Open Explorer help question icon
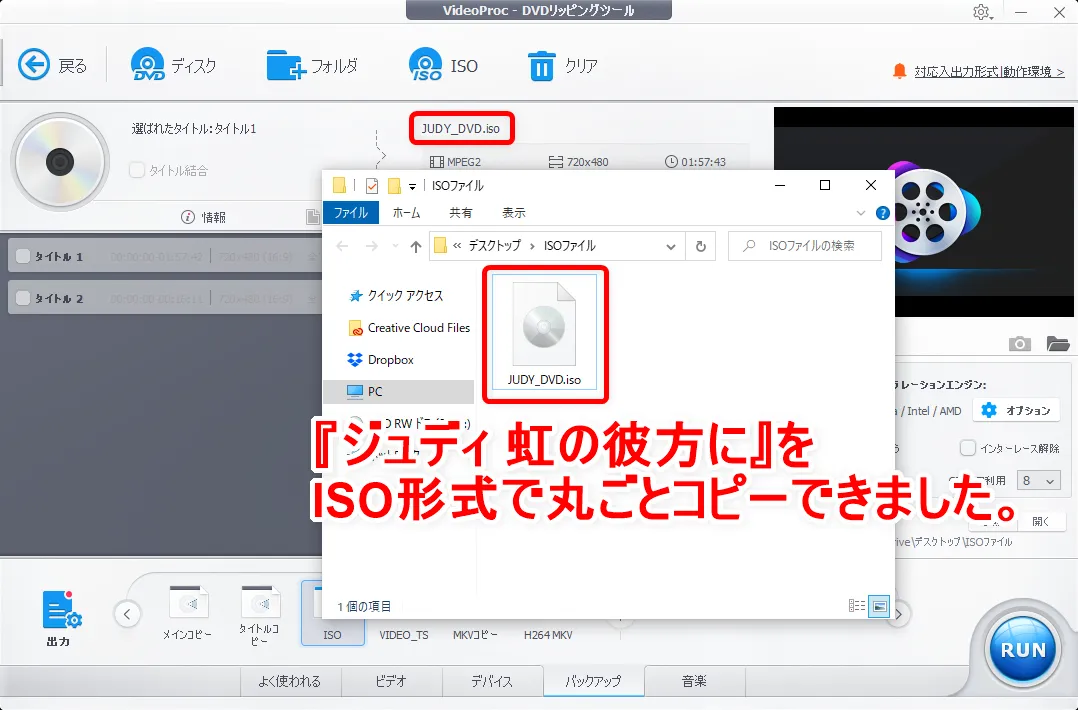Screen dimensions: 1078x710 883,213
